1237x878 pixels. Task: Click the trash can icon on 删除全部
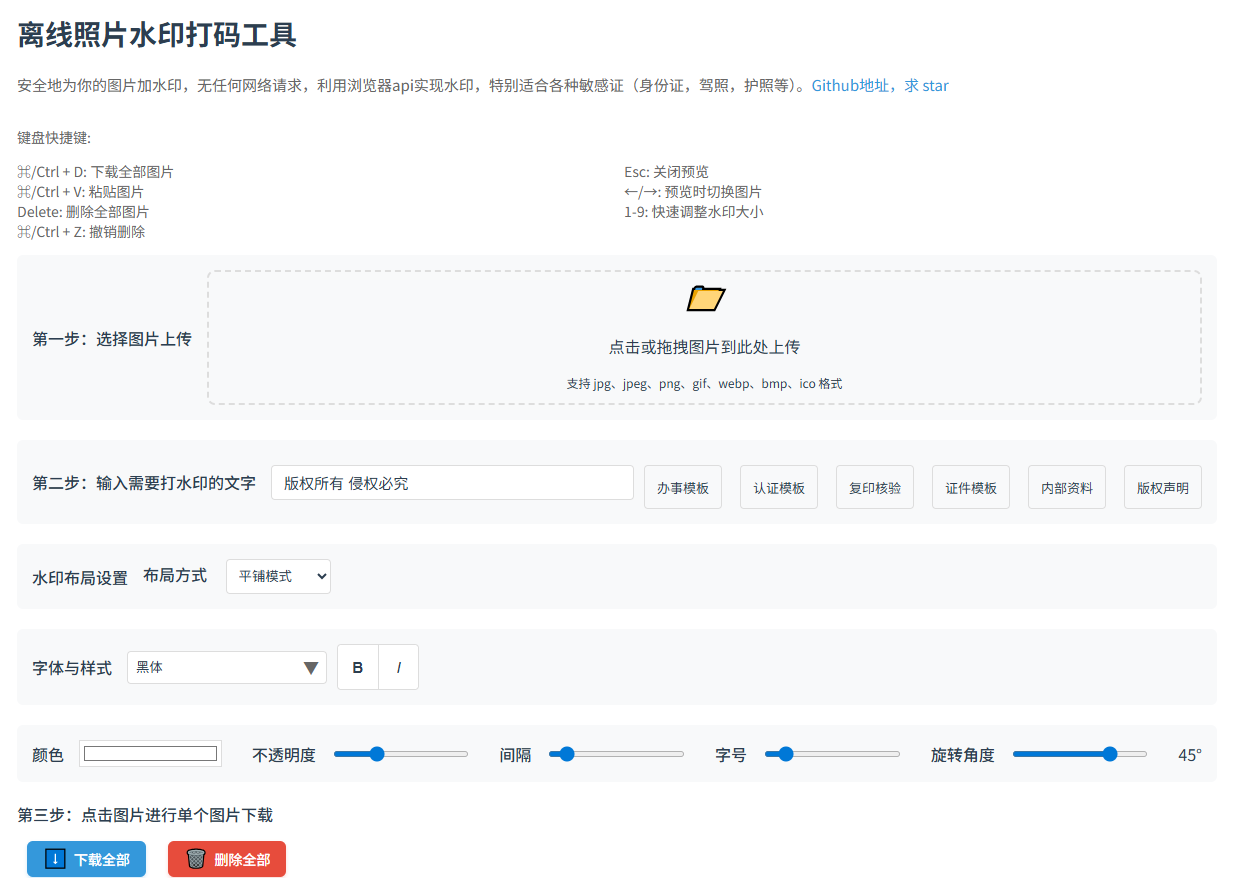click(196, 859)
